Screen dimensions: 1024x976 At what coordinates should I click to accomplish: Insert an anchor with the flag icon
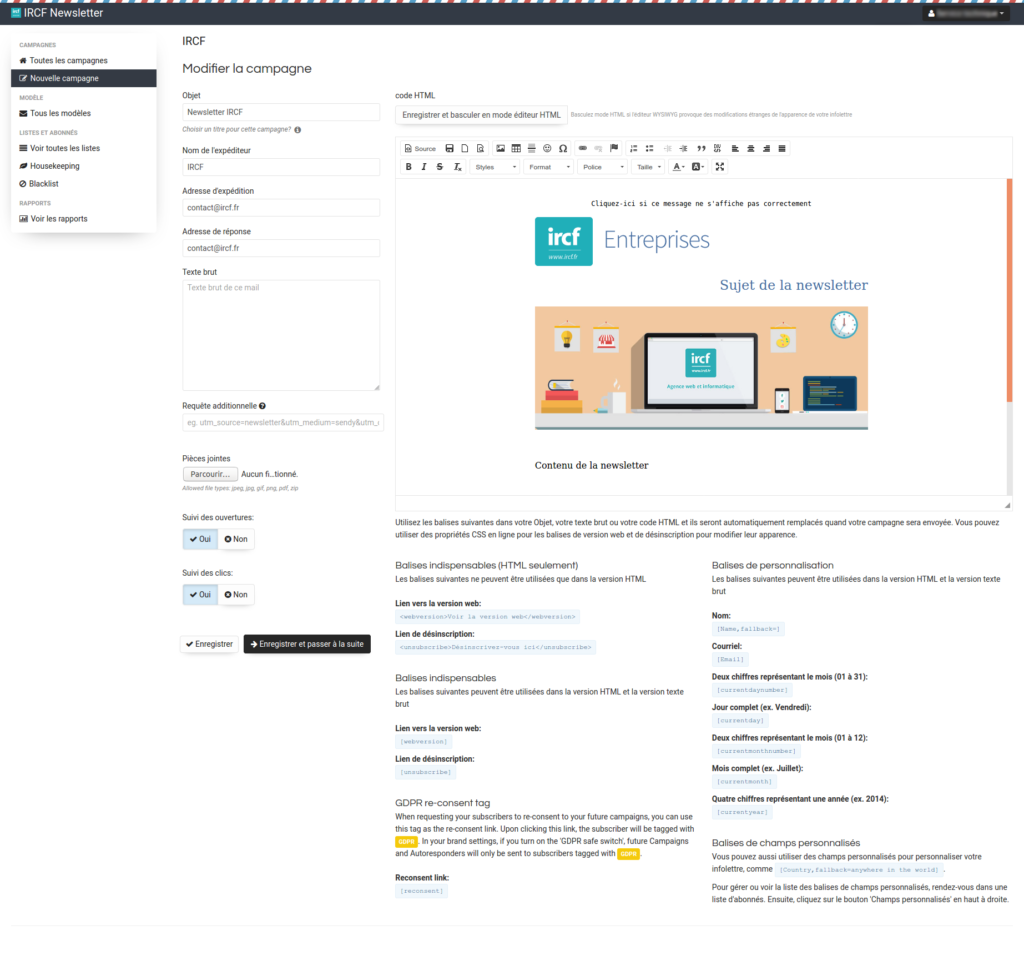(x=614, y=148)
